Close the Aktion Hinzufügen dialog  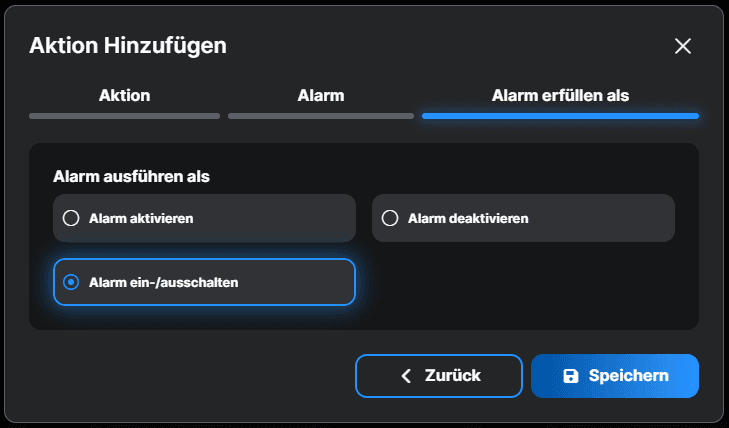pos(683,46)
